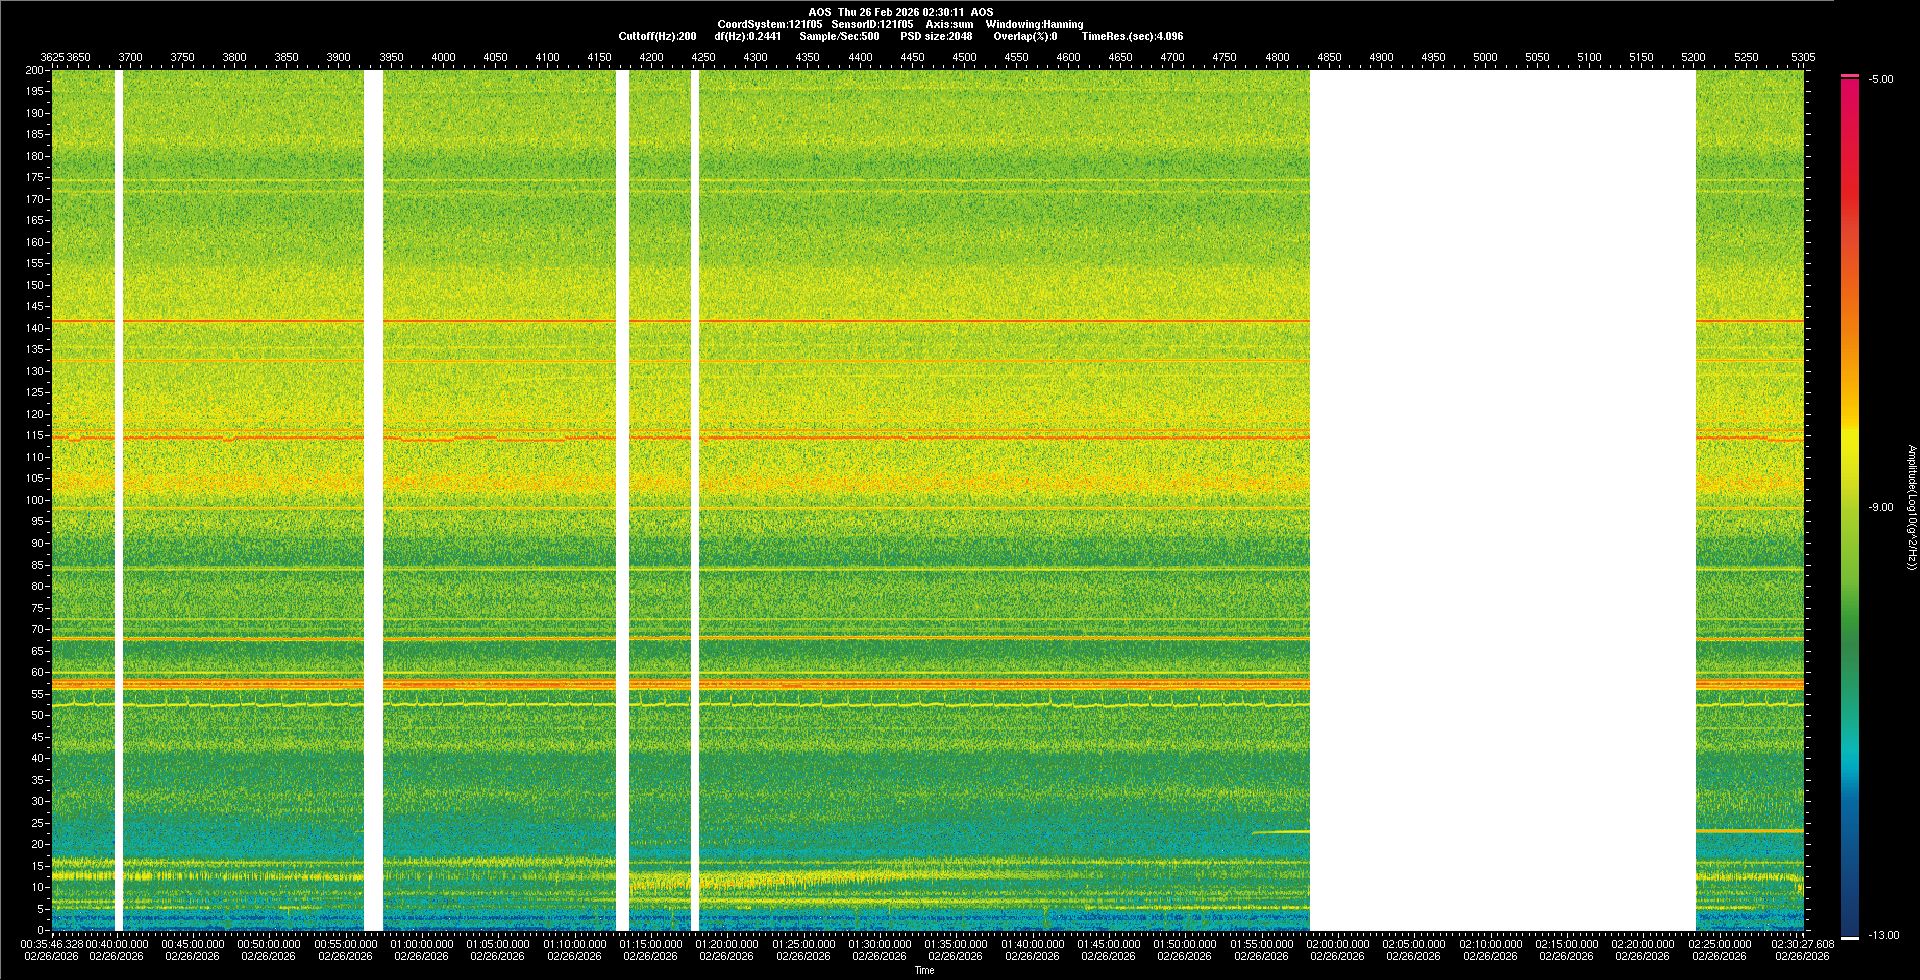
Task: Select the Cuttoff(Hz):200 parameter text
Action: coord(657,36)
